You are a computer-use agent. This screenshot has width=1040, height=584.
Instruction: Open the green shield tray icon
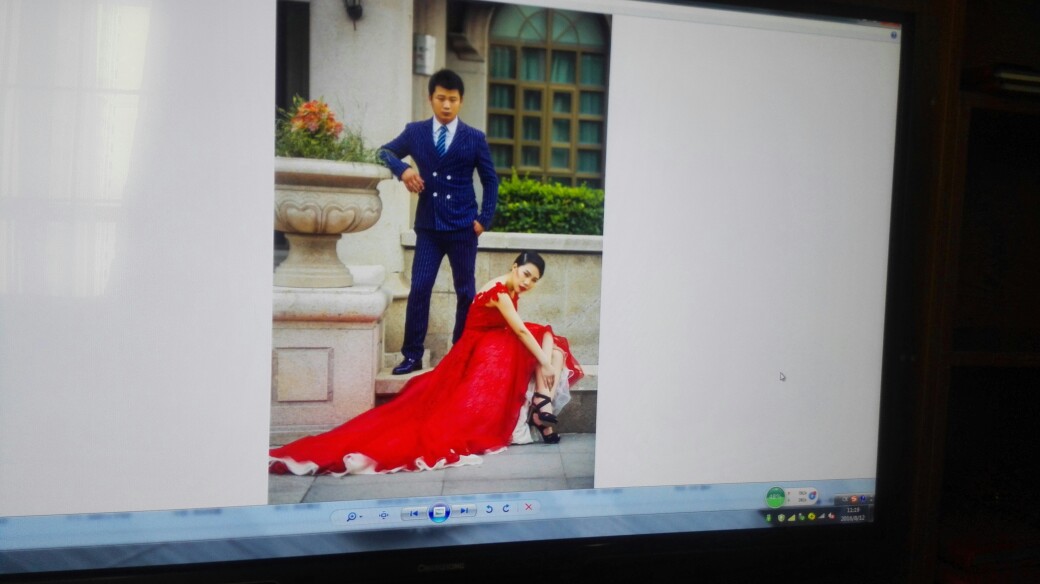point(781,518)
